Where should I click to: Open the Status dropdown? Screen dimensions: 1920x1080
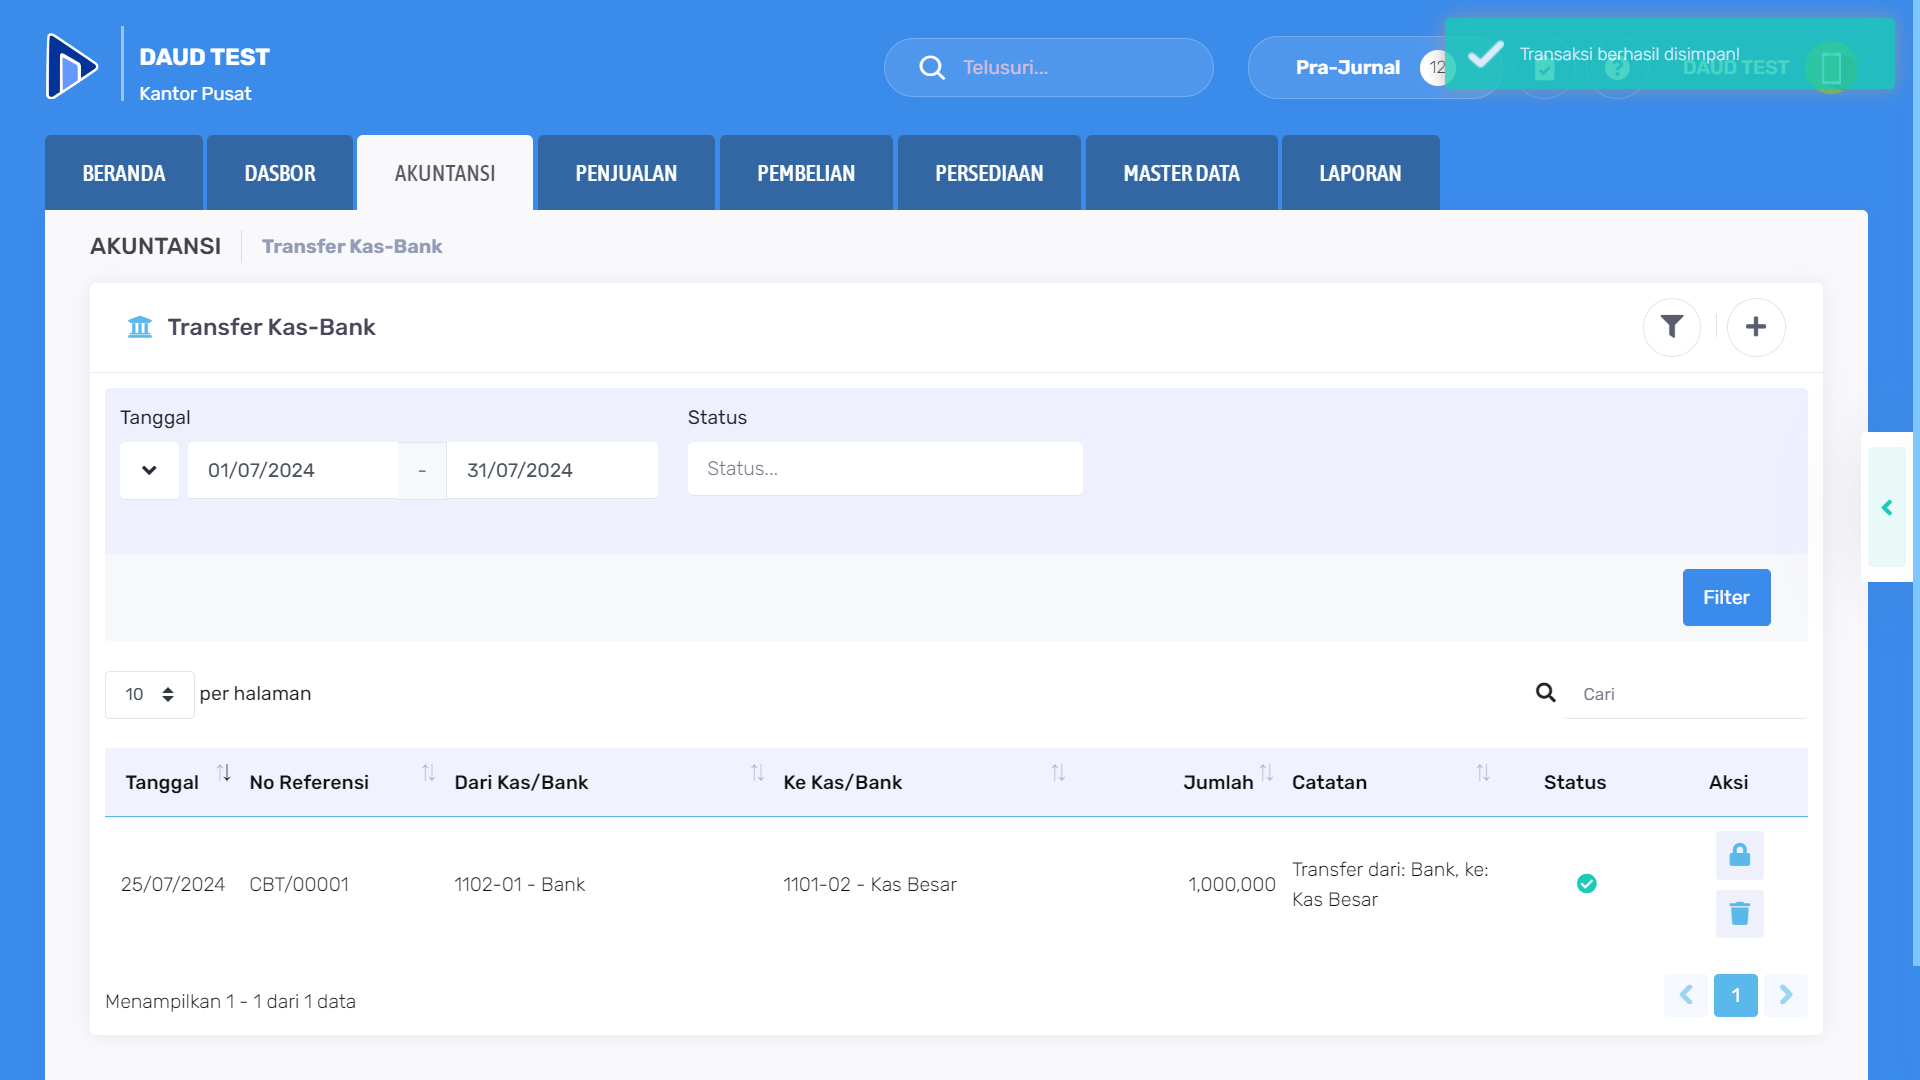tap(885, 469)
